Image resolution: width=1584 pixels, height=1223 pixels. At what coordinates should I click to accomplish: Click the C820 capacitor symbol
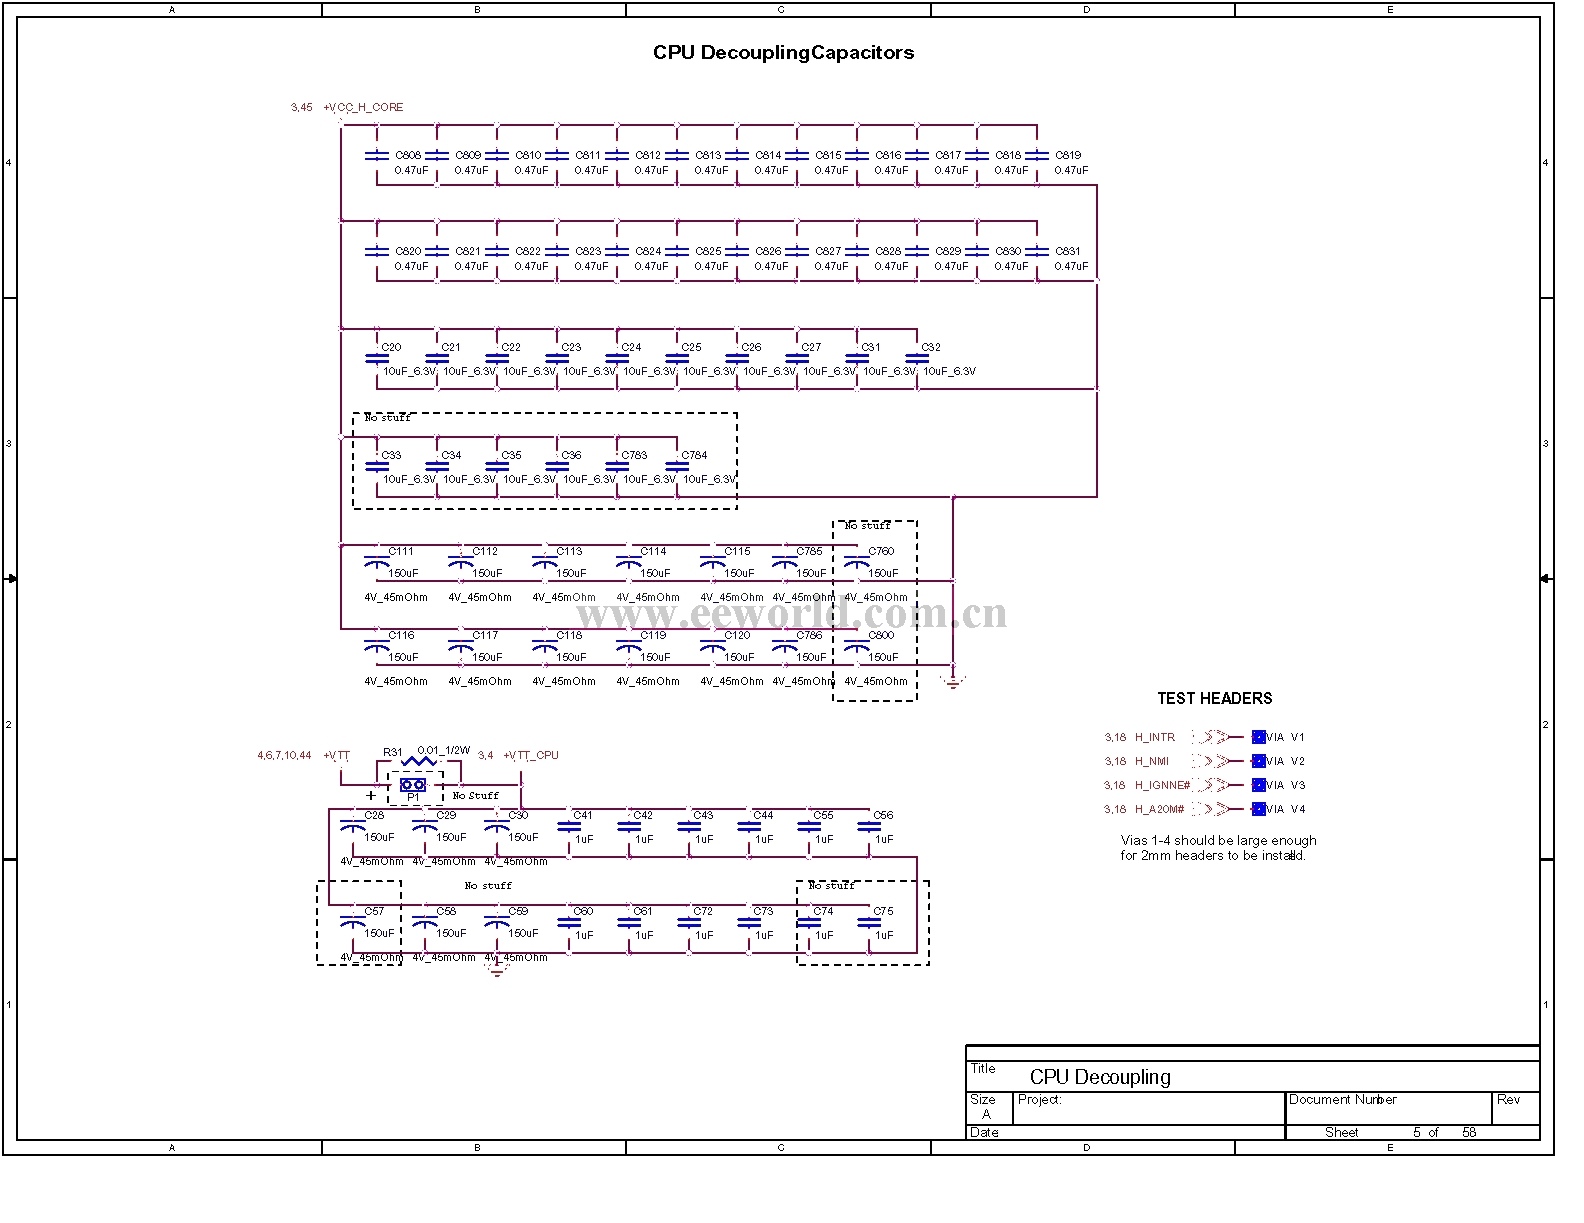tap(376, 251)
